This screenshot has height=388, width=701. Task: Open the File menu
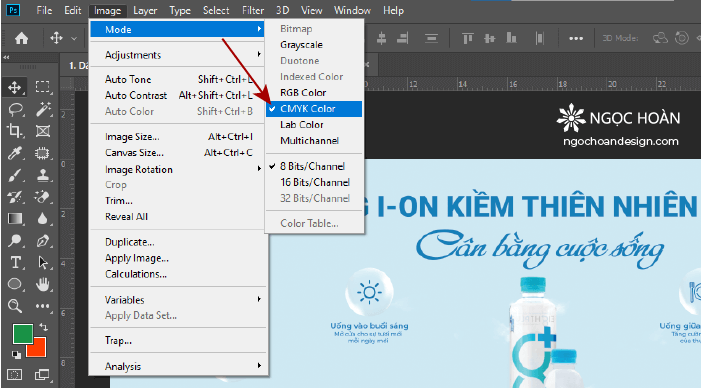coord(44,10)
